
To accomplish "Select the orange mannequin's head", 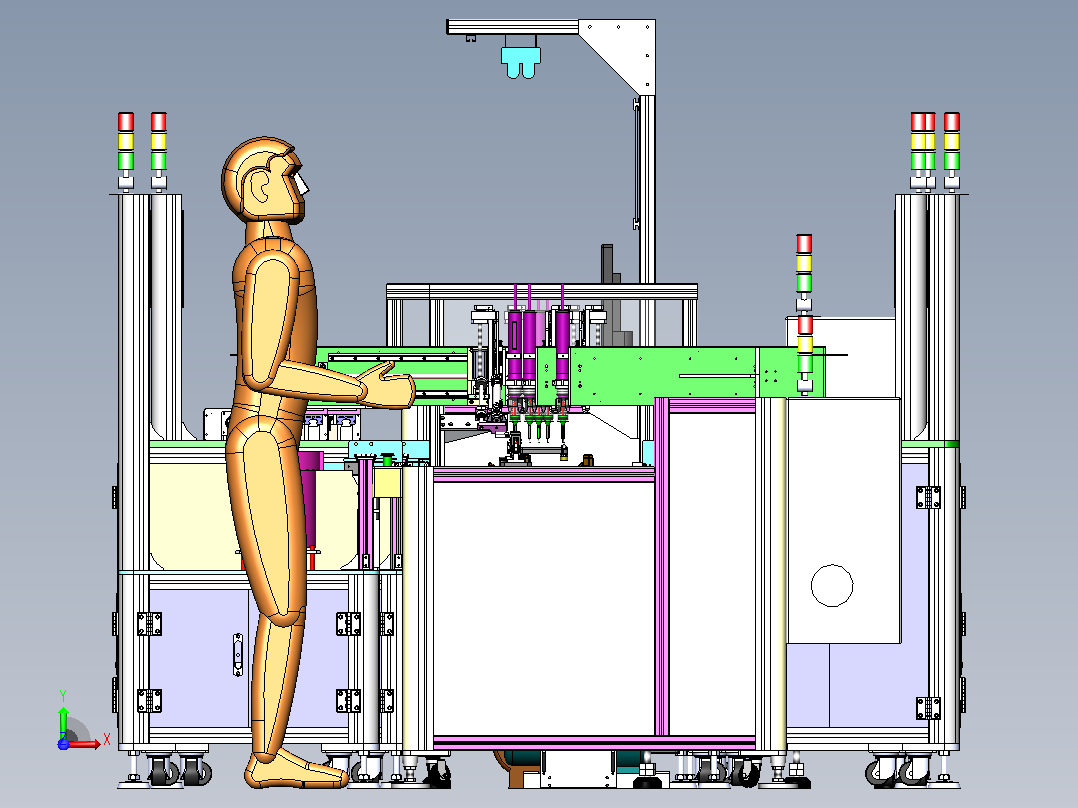I will coord(265,179).
